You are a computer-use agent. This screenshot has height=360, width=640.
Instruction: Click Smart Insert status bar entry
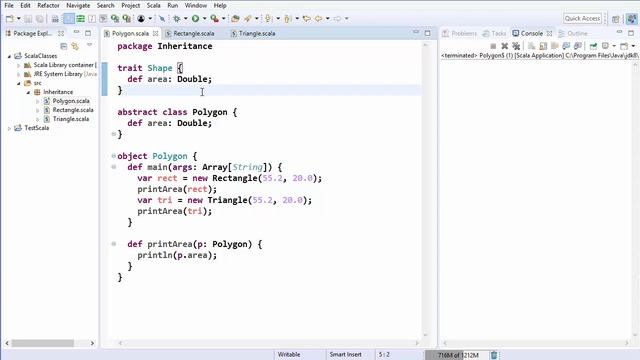345,355
